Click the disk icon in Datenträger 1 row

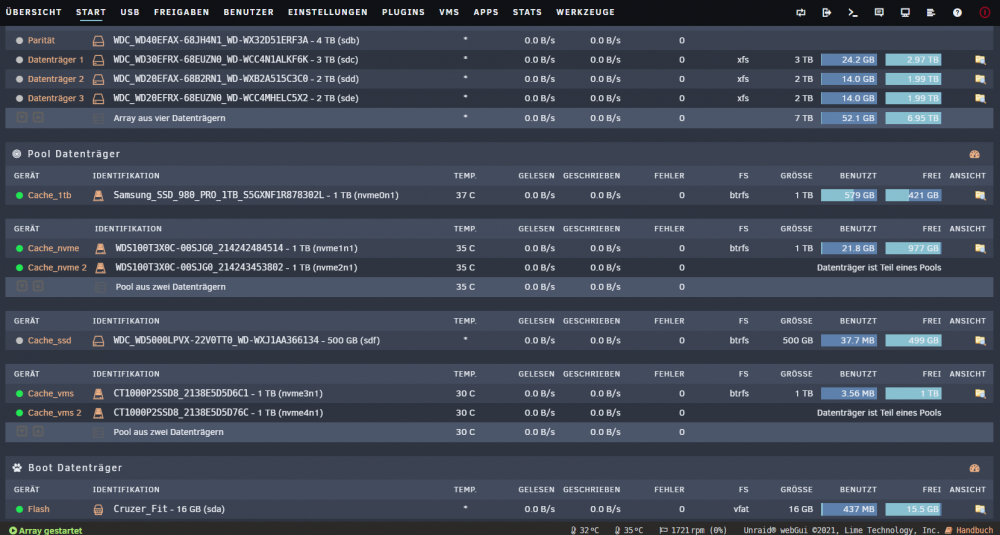(98, 60)
